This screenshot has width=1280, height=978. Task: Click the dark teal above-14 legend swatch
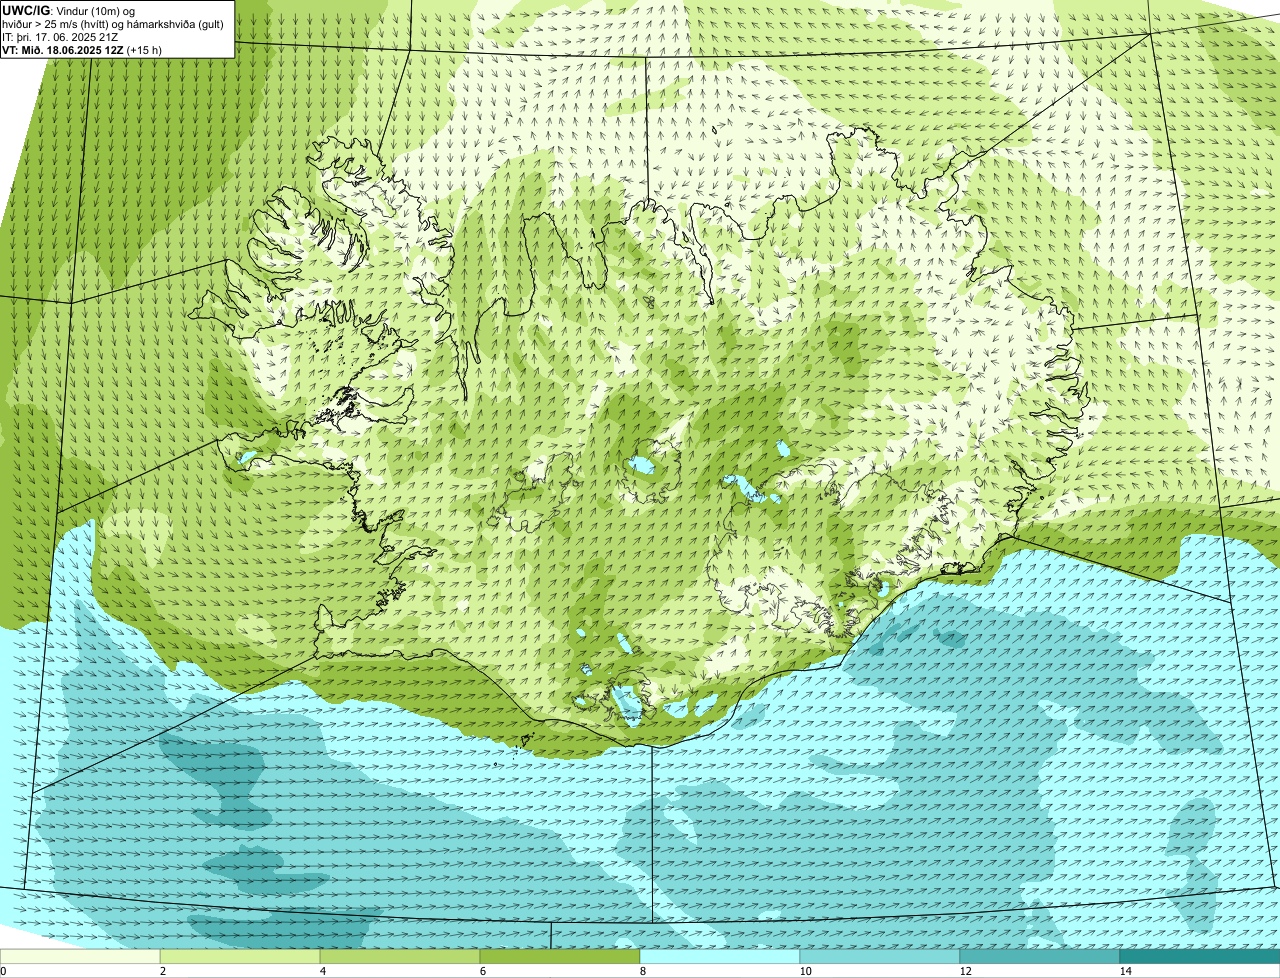[1200, 956]
